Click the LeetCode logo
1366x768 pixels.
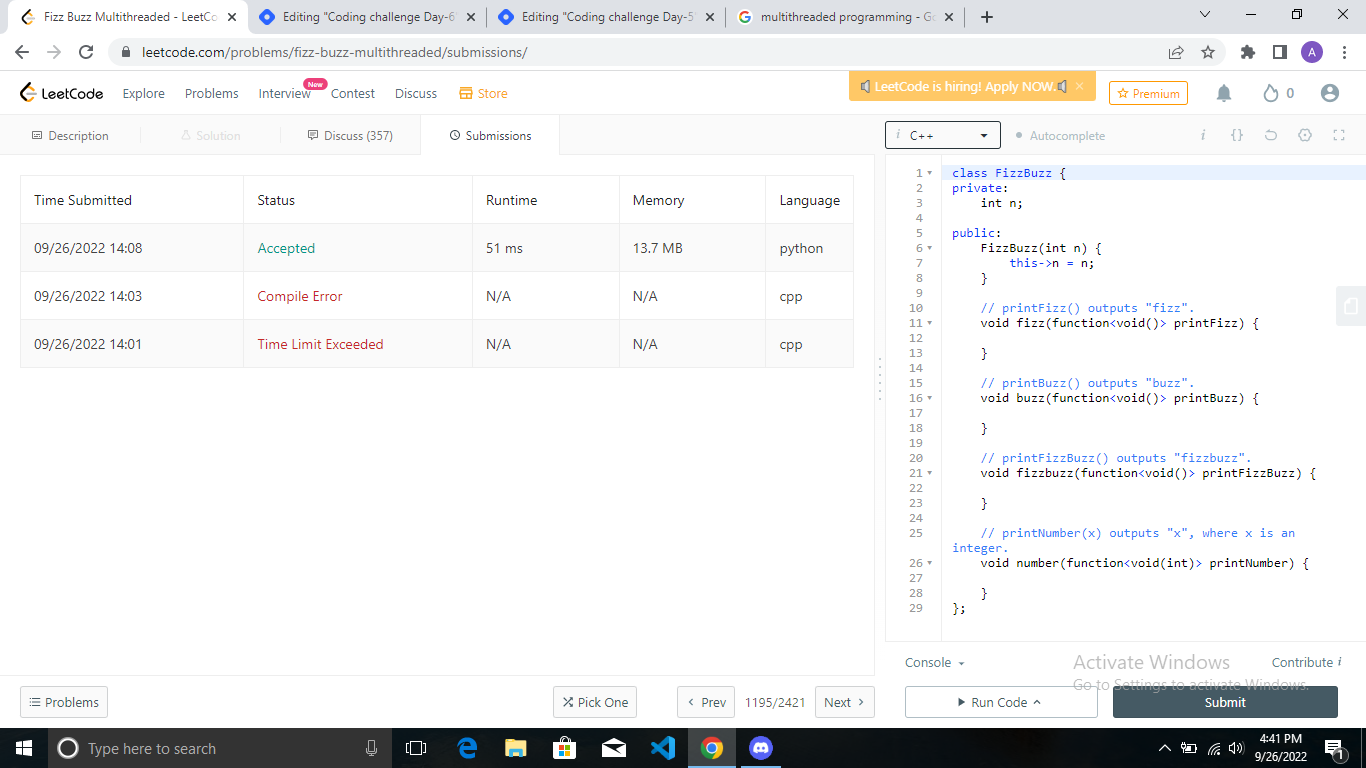point(61,93)
